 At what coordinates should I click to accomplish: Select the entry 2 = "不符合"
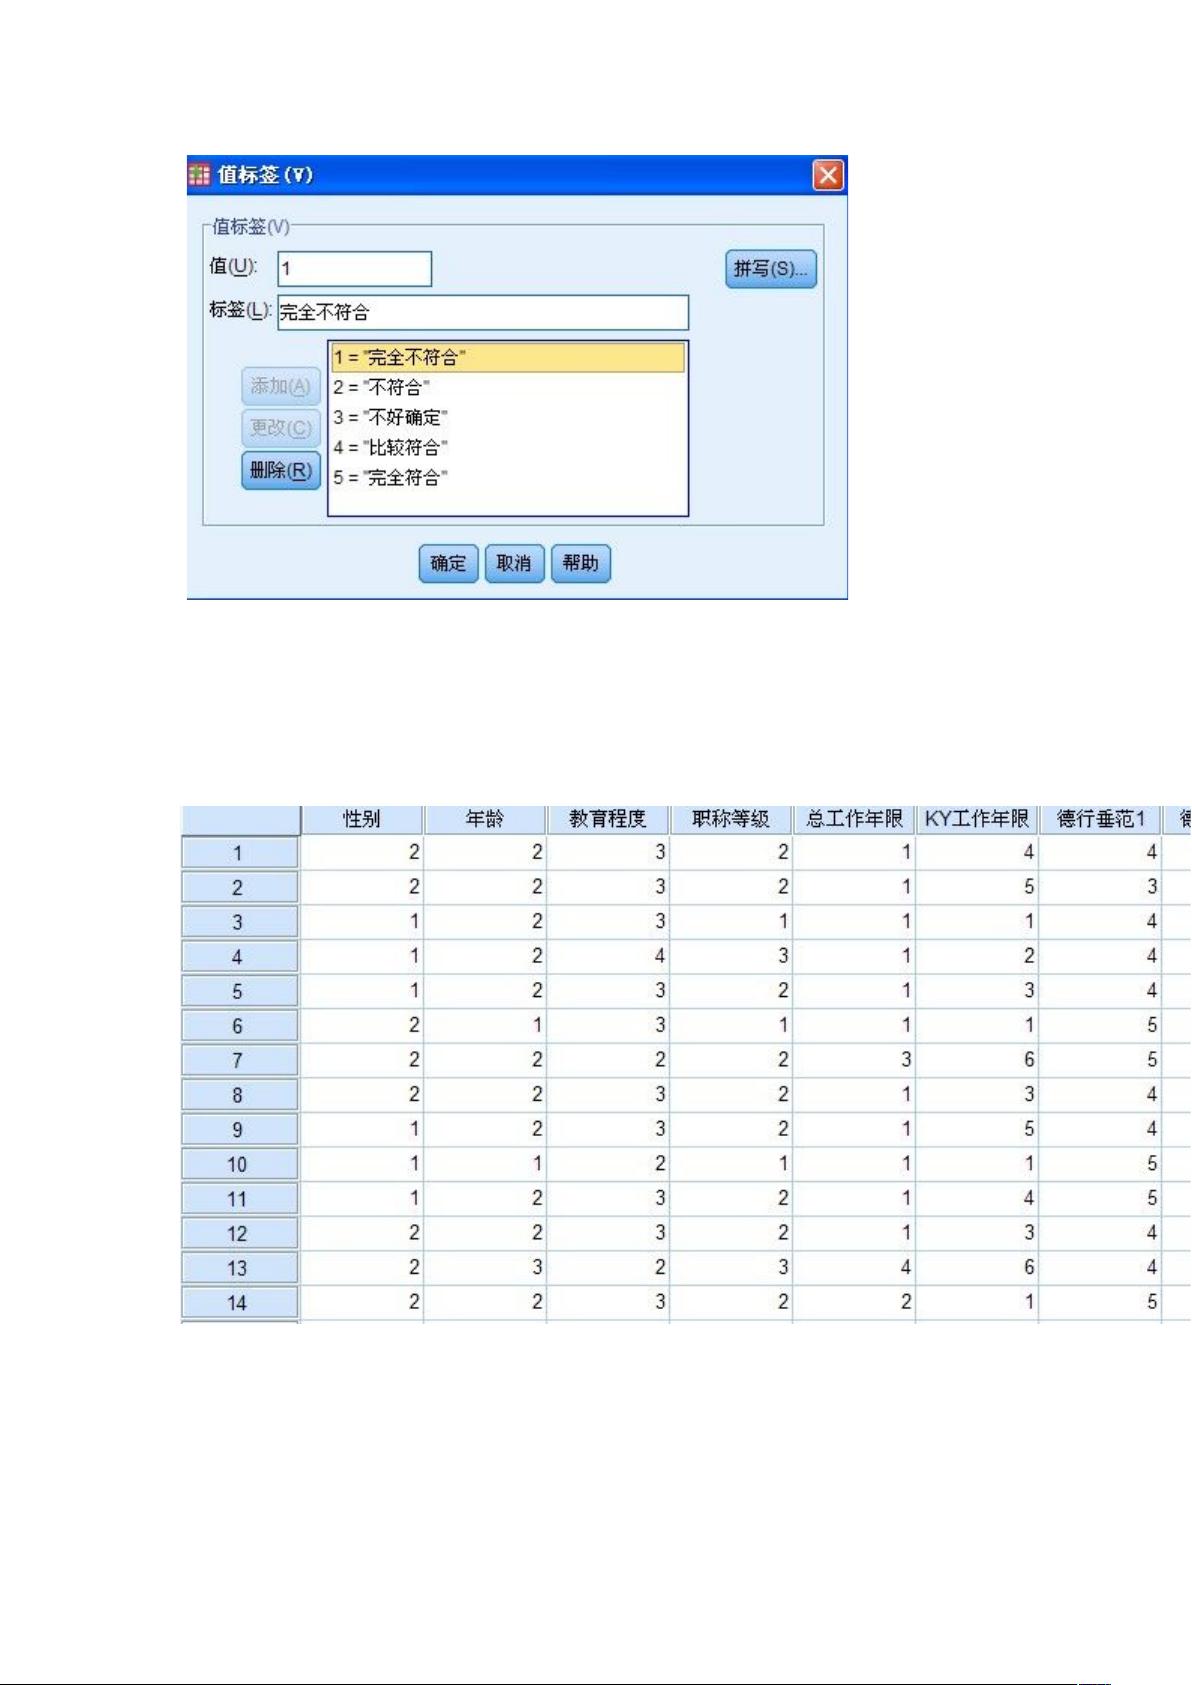pos(508,387)
